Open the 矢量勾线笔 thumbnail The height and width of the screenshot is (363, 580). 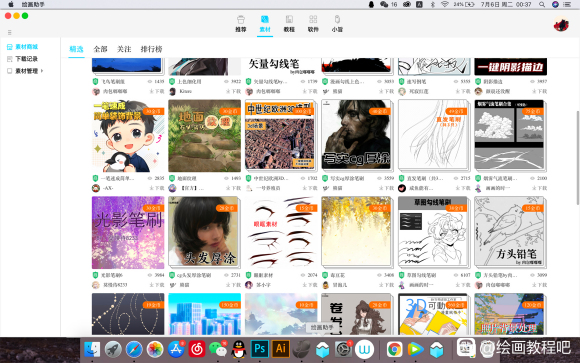[x=281, y=66]
